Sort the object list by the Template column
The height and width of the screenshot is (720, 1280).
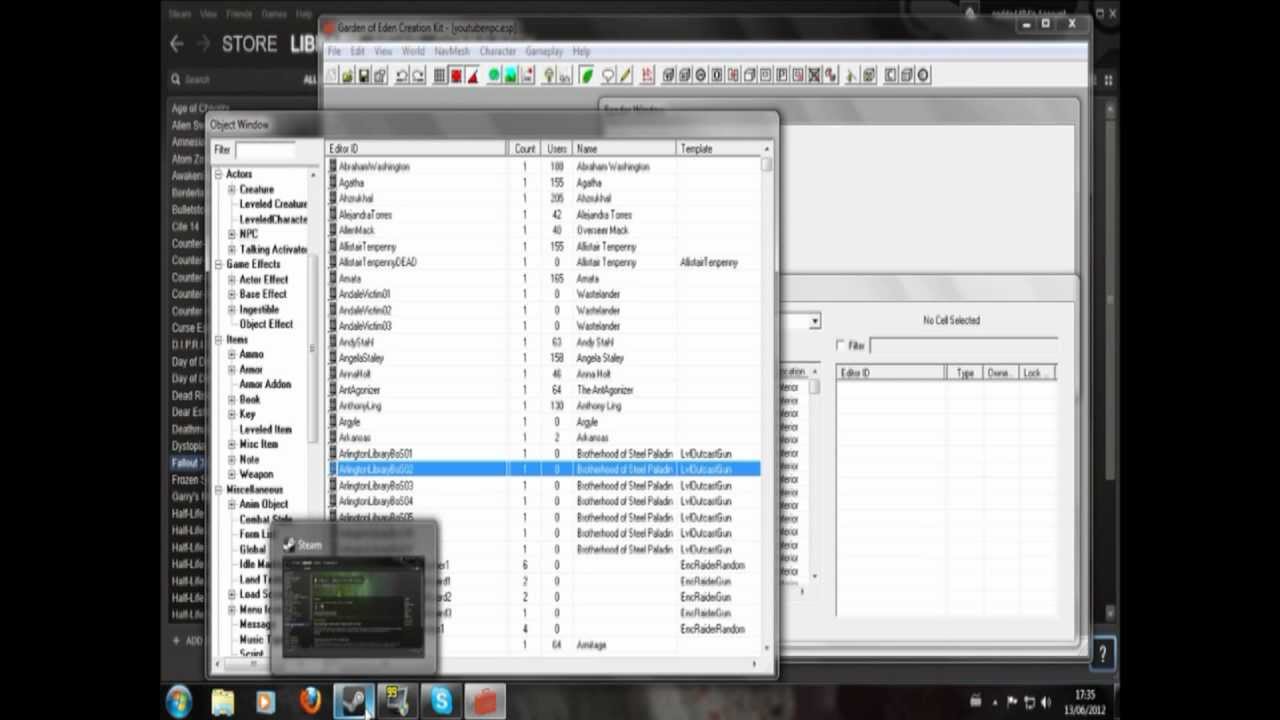pyautogui.click(x=719, y=149)
